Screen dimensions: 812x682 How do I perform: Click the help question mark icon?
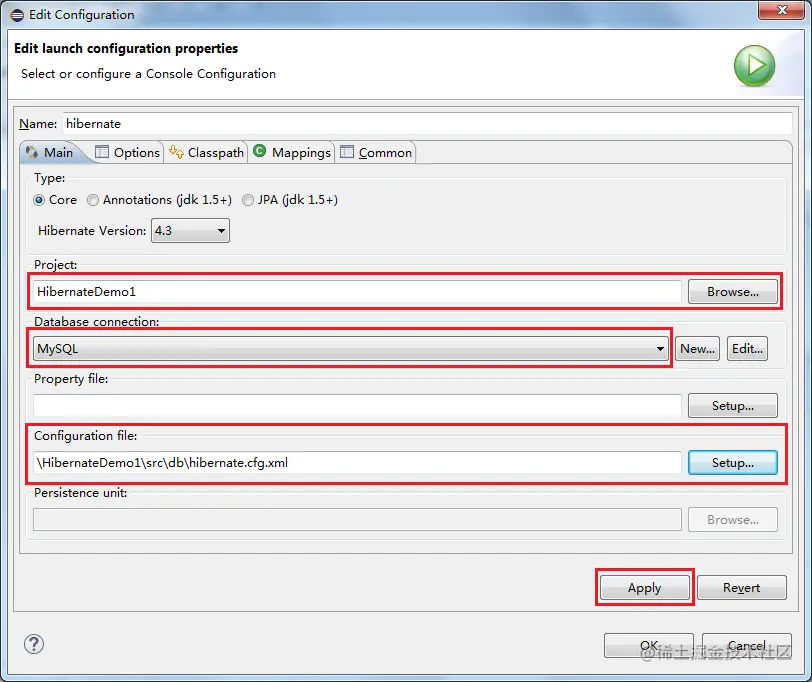[x=33, y=645]
